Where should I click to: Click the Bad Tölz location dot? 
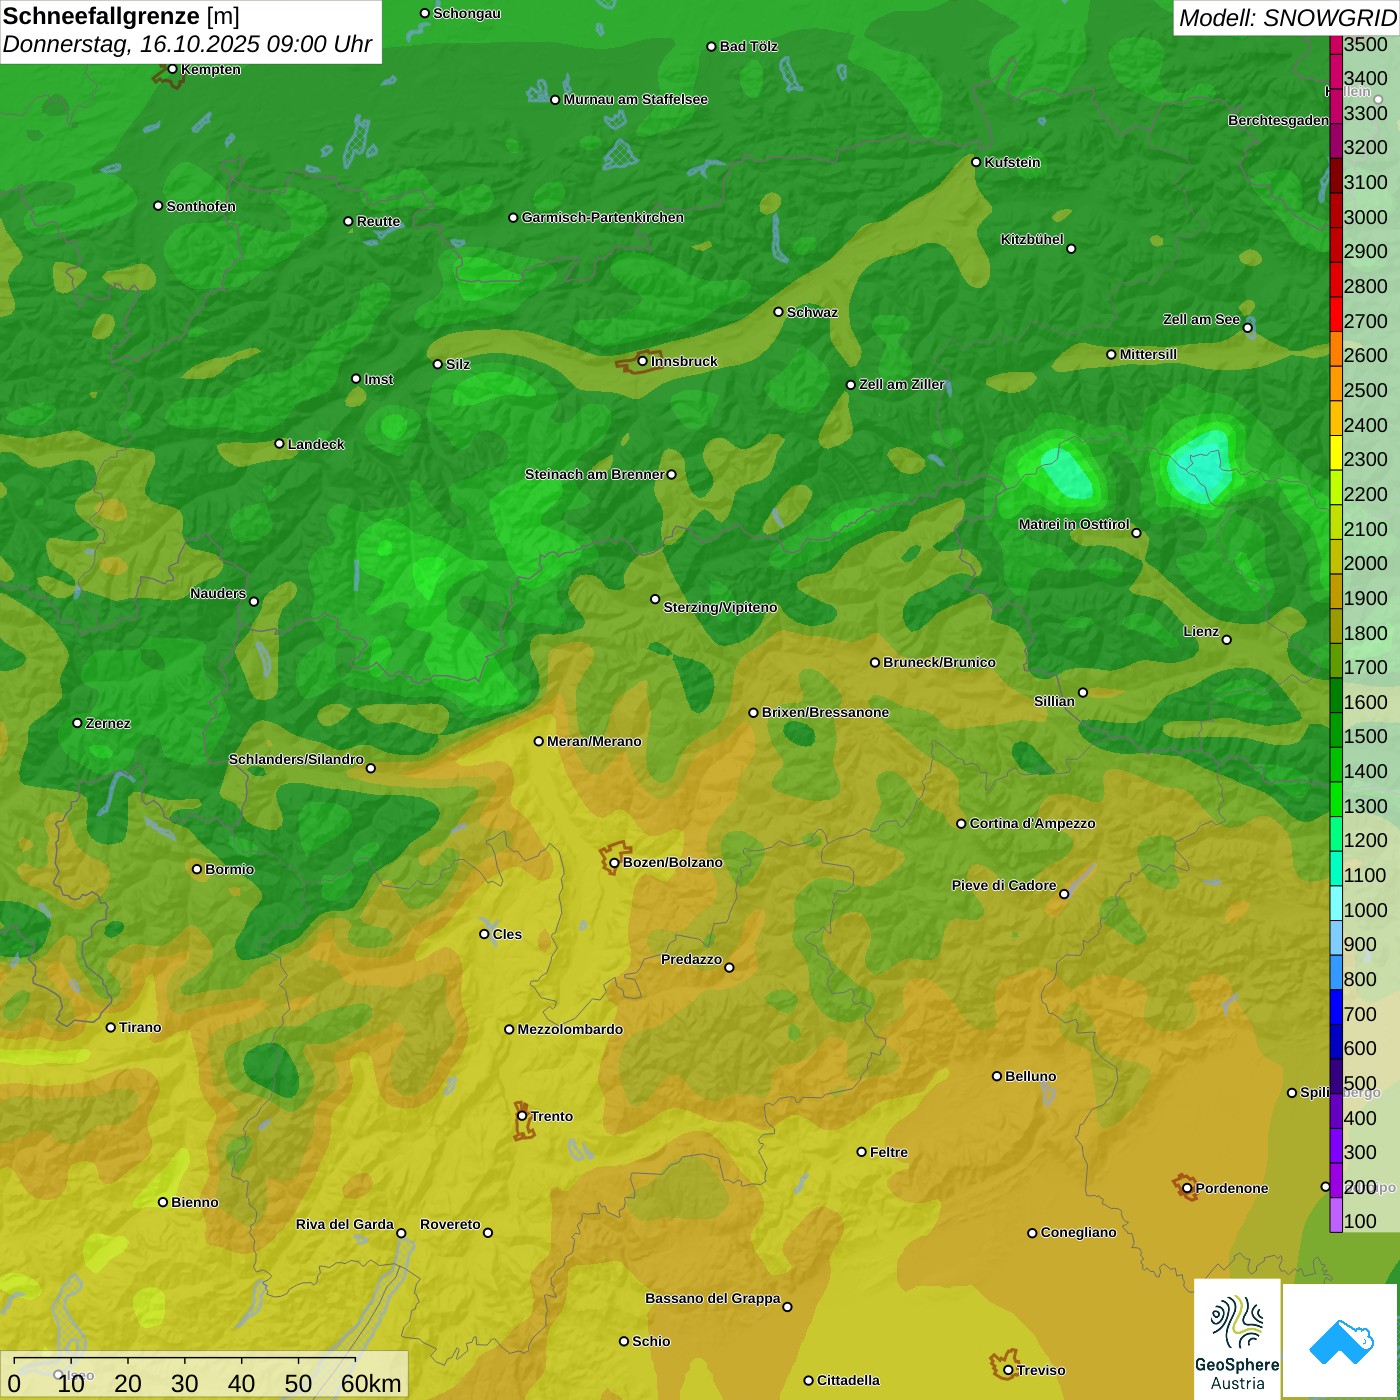pyautogui.click(x=711, y=47)
